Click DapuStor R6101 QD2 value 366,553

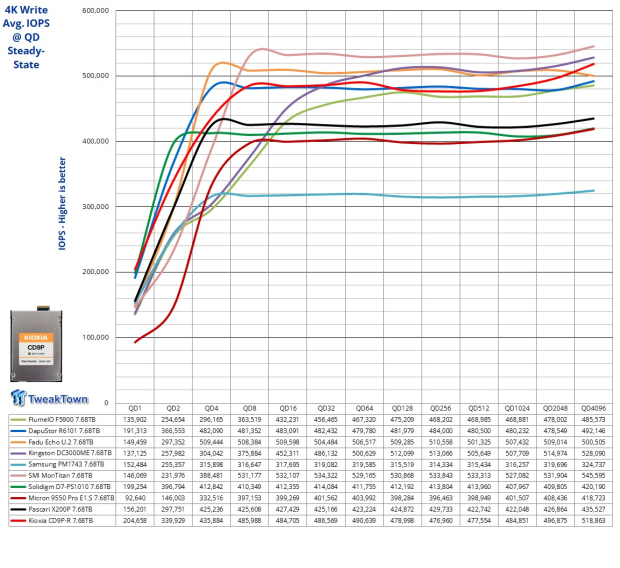pos(173,431)
